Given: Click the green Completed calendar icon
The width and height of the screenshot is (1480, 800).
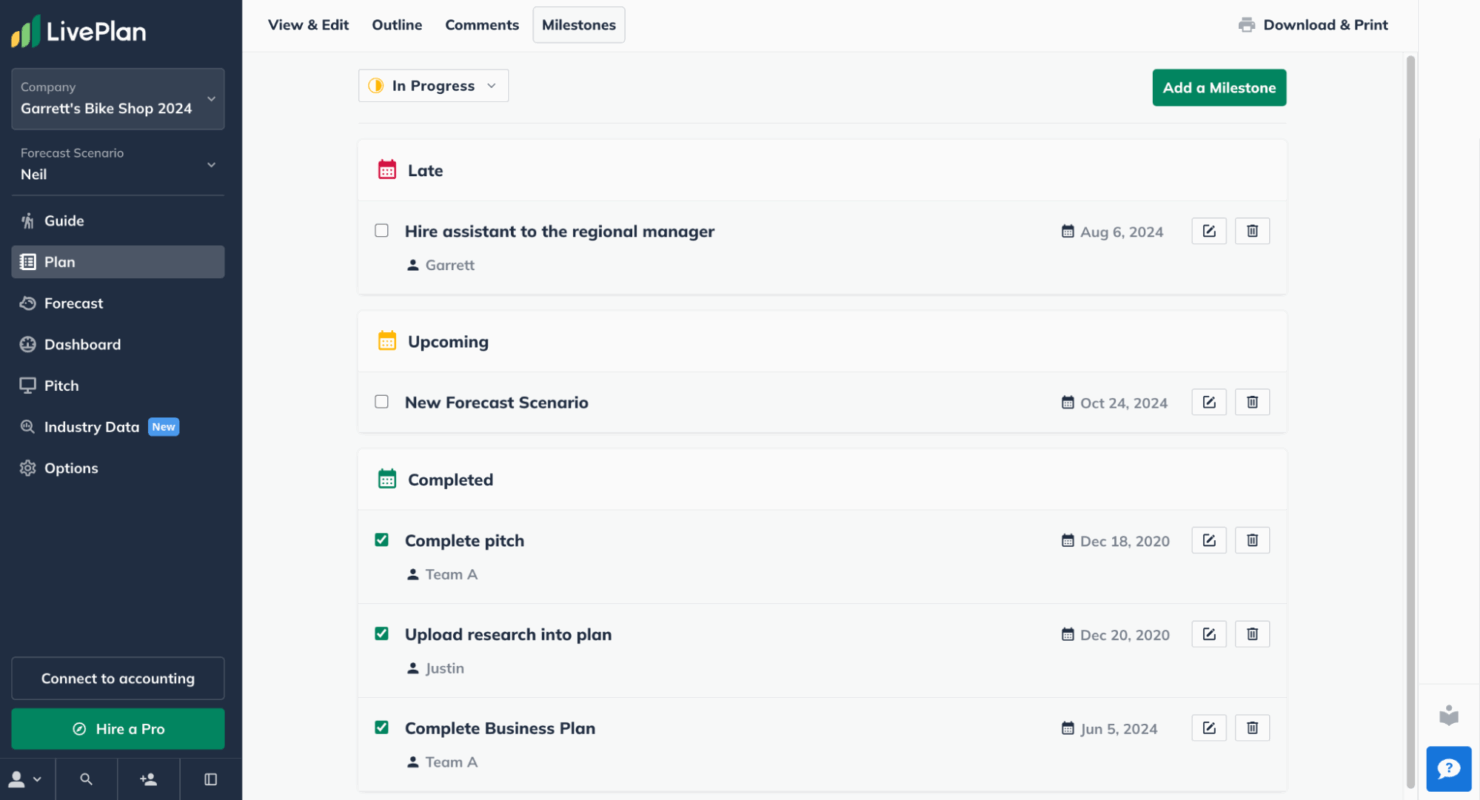Looking at the screenshot, I should pos(387,479).
